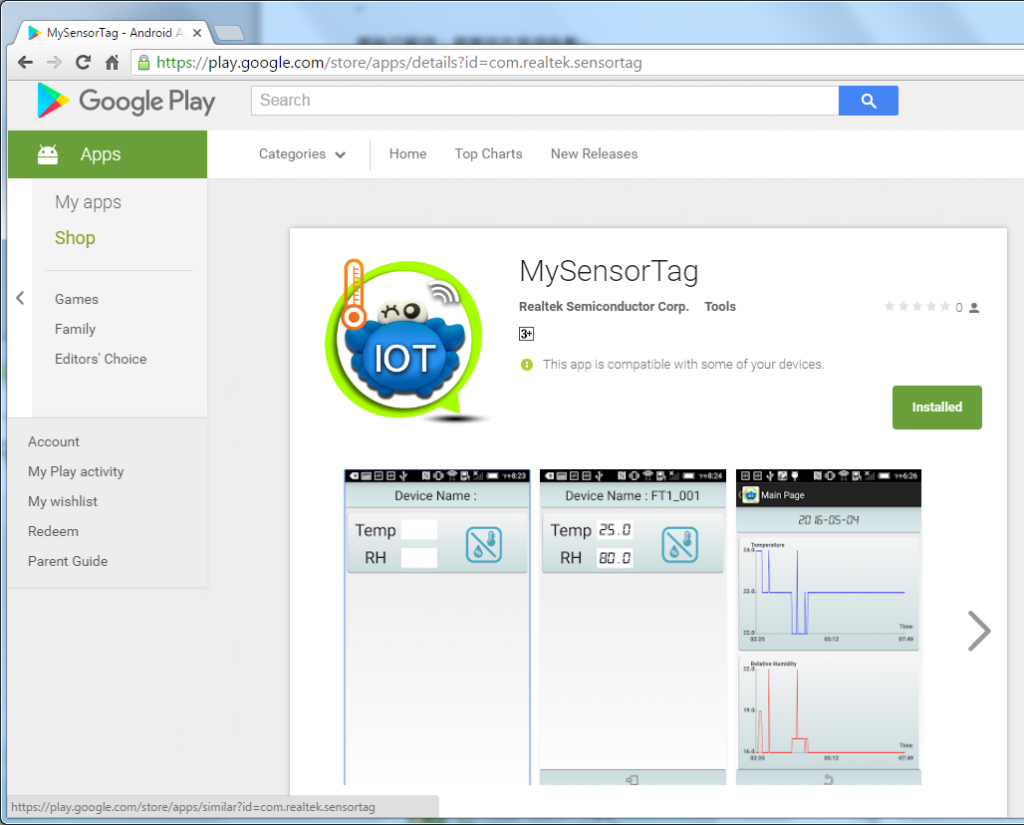The height and width of the screenshot is (825, 1024).
Task: Switch to the Top Charts tab
Action: tap(488, 154)
